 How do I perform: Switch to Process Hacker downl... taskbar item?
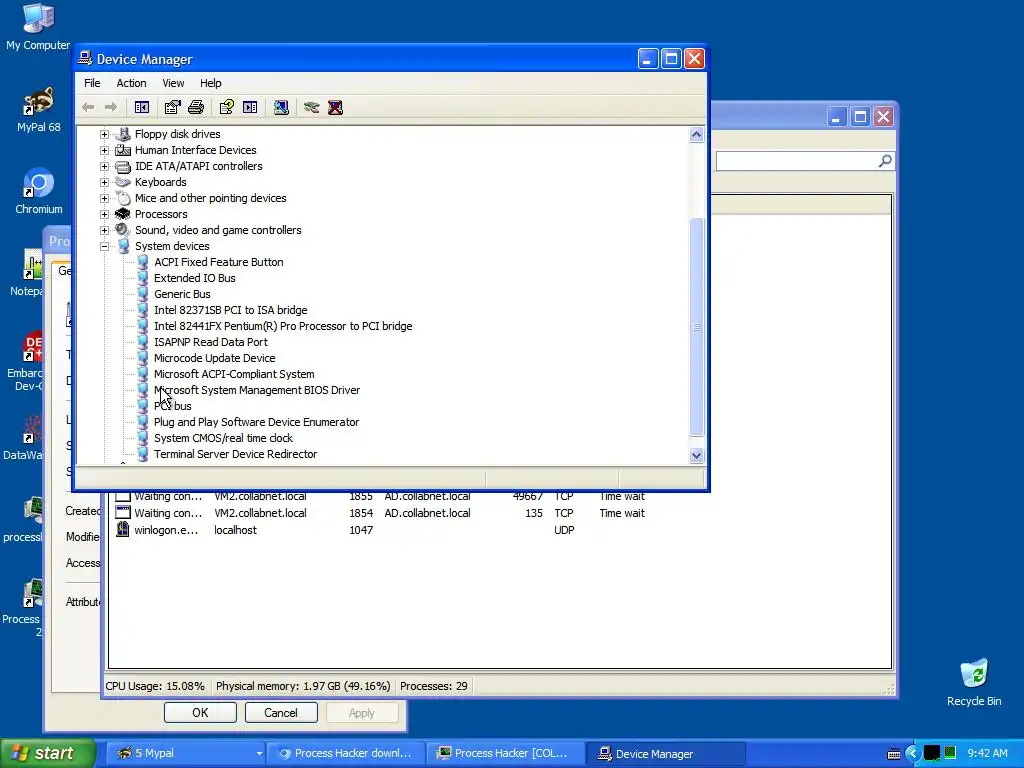(346, 754)
